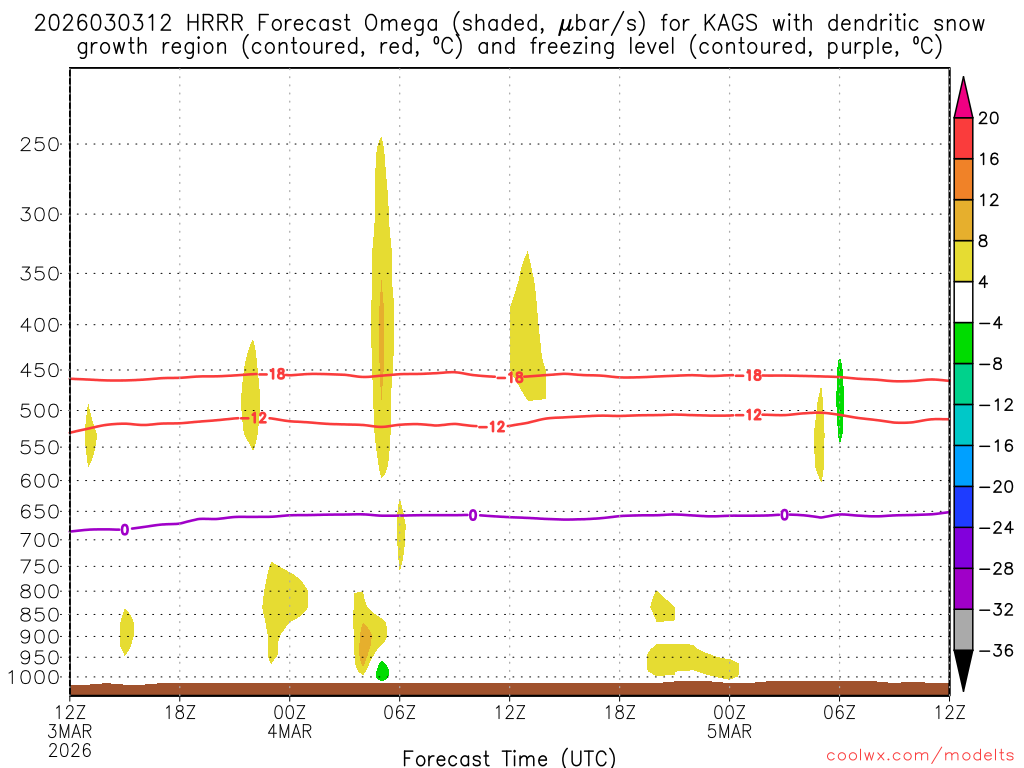Select the teal-green -12 to -8 colorbar swatch

click(x=963, y=384)
